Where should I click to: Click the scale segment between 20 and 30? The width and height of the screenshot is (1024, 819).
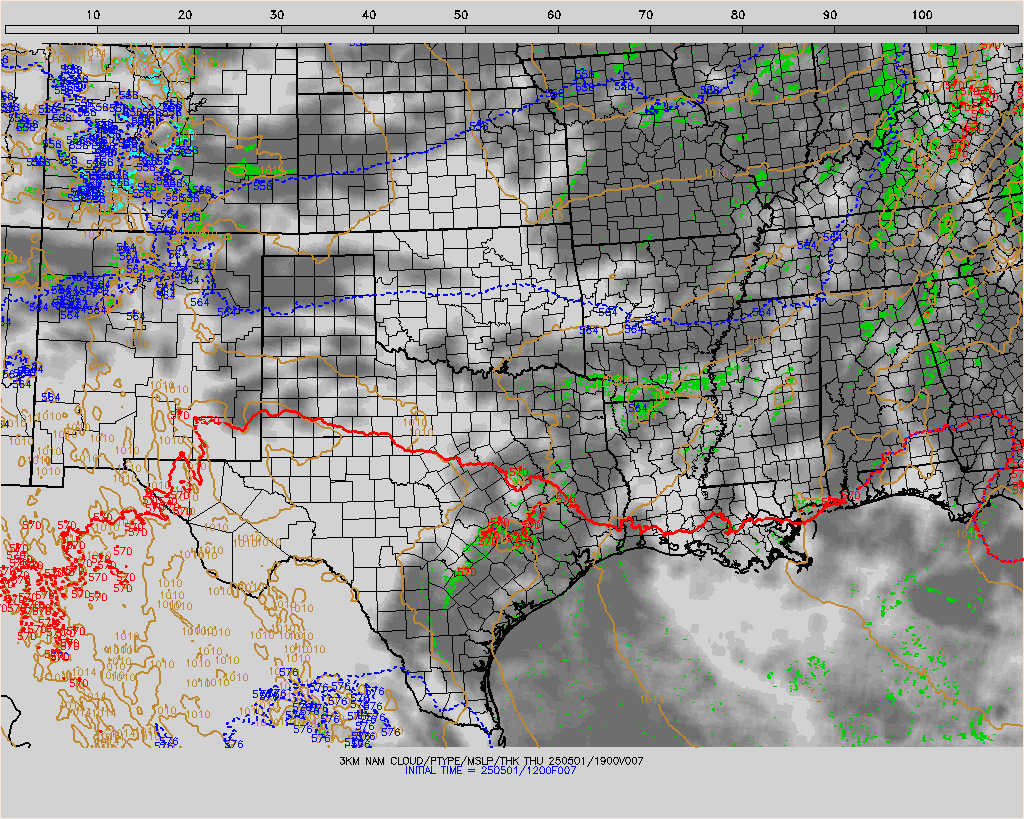coord(235,29)
